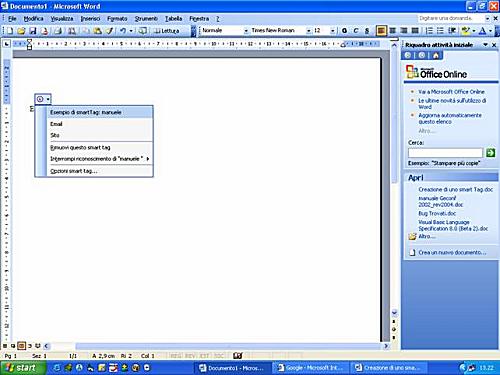The image size is (500, 375).
Task: Toggle italic formatting C button
Action: 356,31
